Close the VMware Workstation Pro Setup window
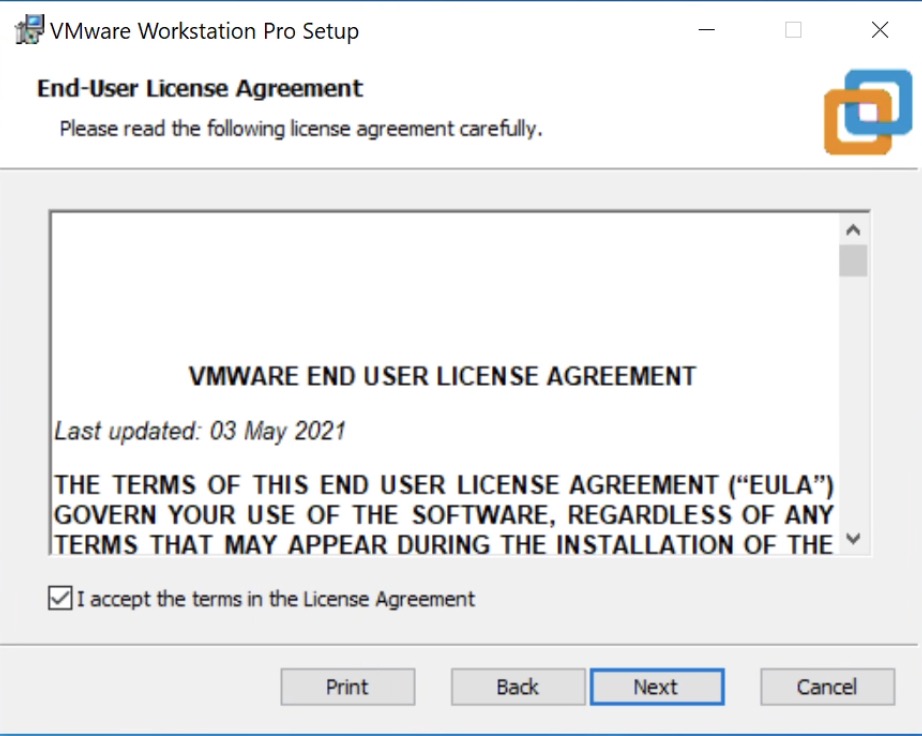The width and height of the screenshot is (922, 736). [880, 30]
